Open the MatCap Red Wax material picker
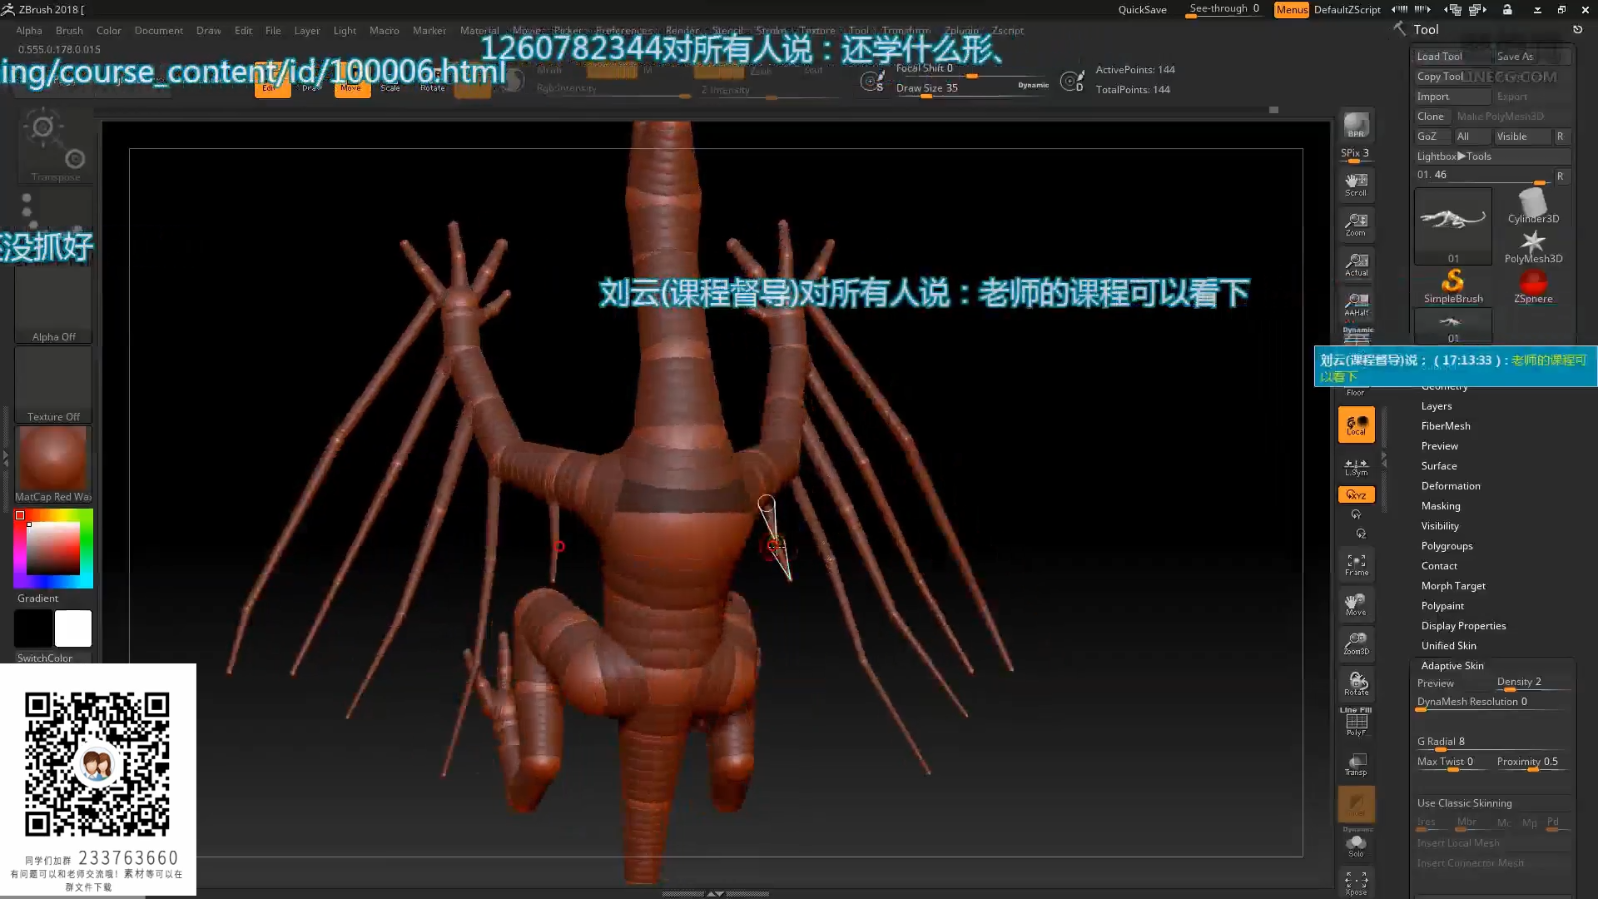The image size is (1598, 899). coord(53,465)
